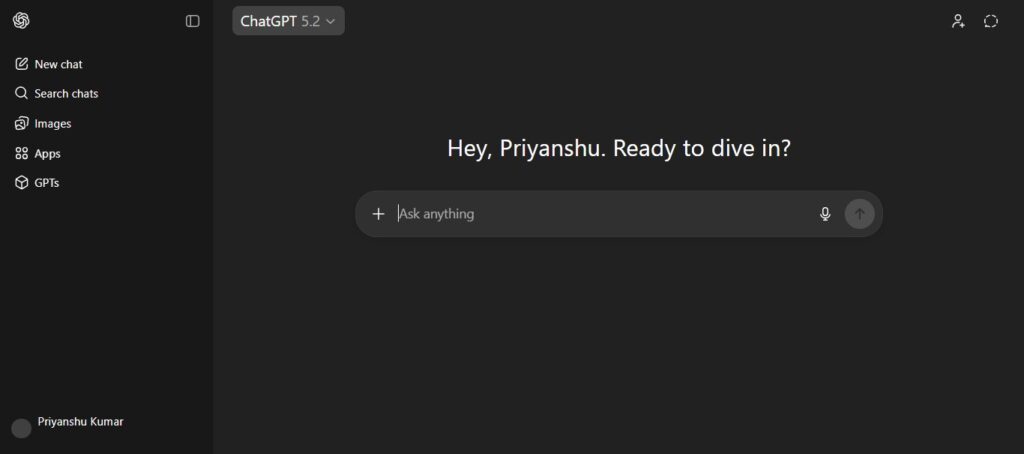
Task: Go to the Images section
Action: tap(42, 123)
